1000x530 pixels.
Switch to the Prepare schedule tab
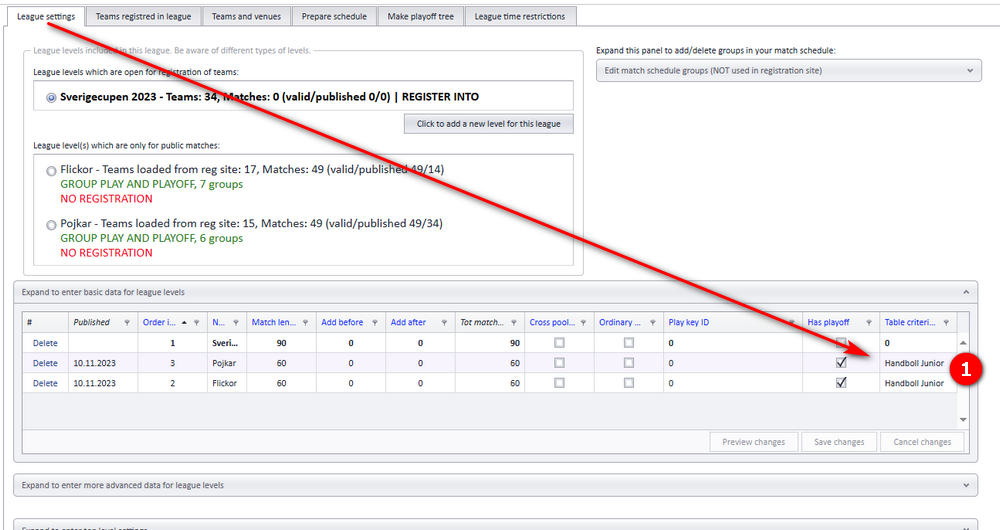tap(334, 17)
